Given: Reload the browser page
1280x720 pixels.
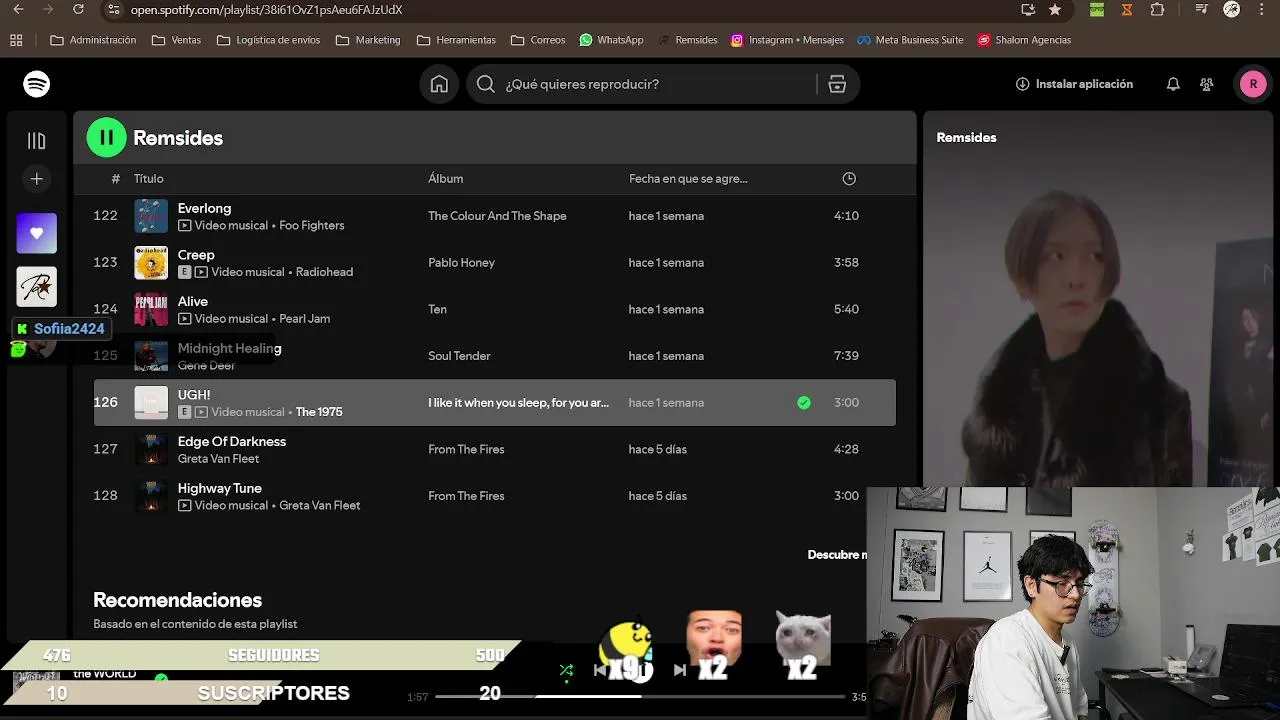Looking at the screenshot, I should [78, 9].
